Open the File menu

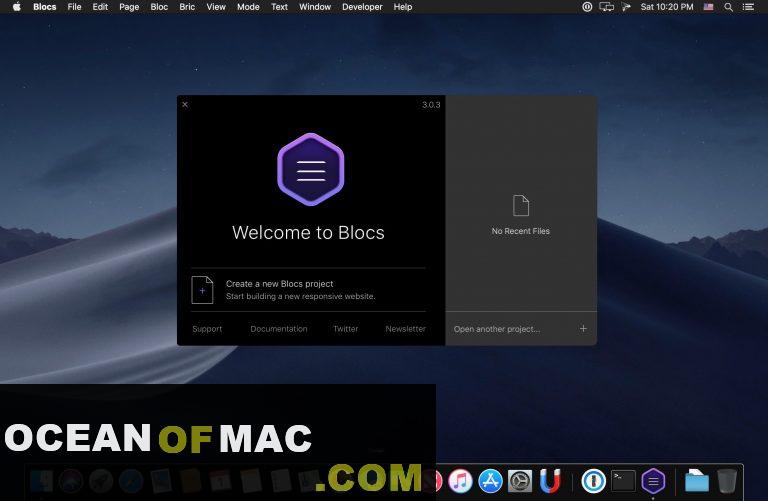click(74, 7)
